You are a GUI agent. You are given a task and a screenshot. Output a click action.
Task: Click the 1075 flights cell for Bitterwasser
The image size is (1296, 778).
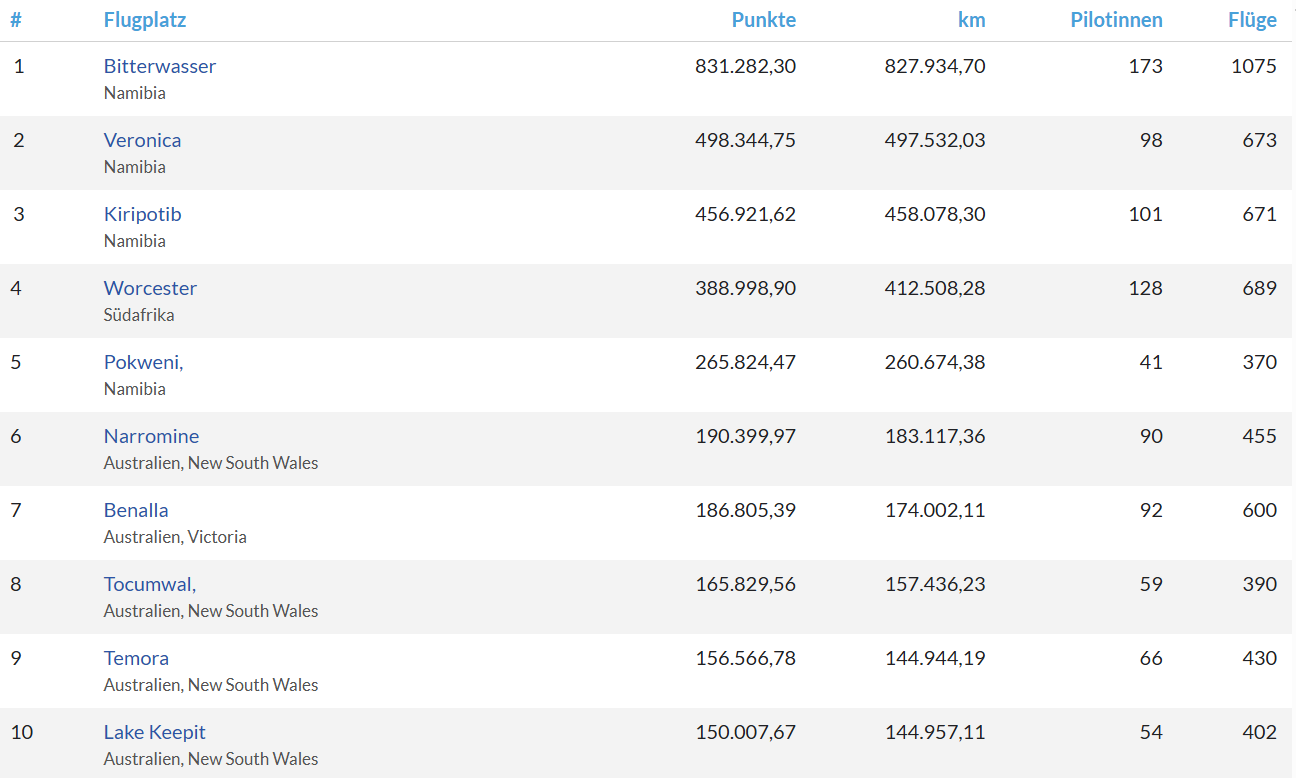coord(1253,66)
